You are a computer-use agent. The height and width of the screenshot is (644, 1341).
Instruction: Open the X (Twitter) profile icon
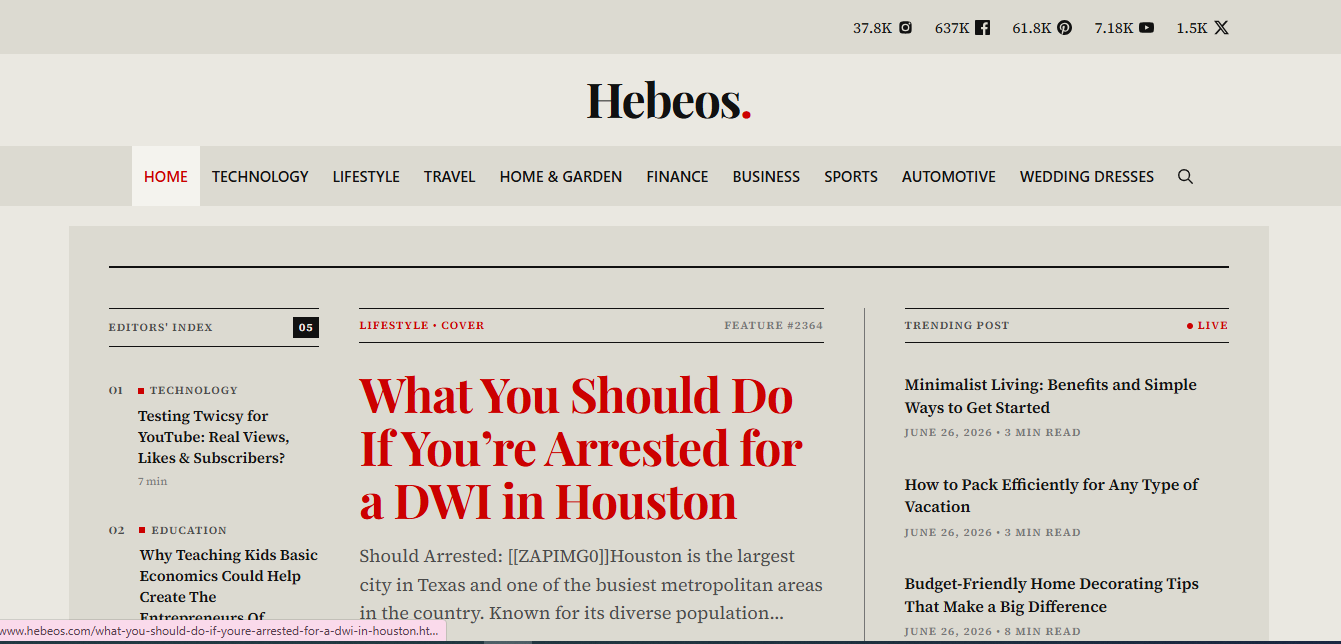pos(1221,28)
